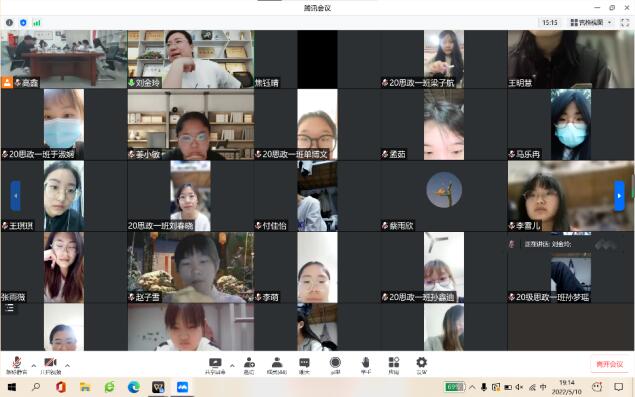Raise hand in the meeting
The height and width of the screenshot is (397, 635).
[366, 365]
